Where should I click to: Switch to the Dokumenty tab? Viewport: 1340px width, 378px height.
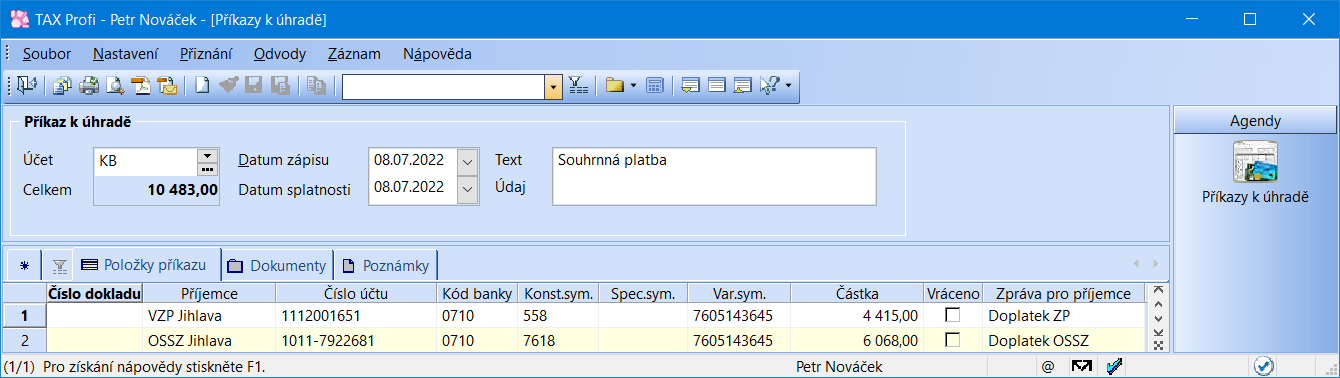(x=276, y=266)
